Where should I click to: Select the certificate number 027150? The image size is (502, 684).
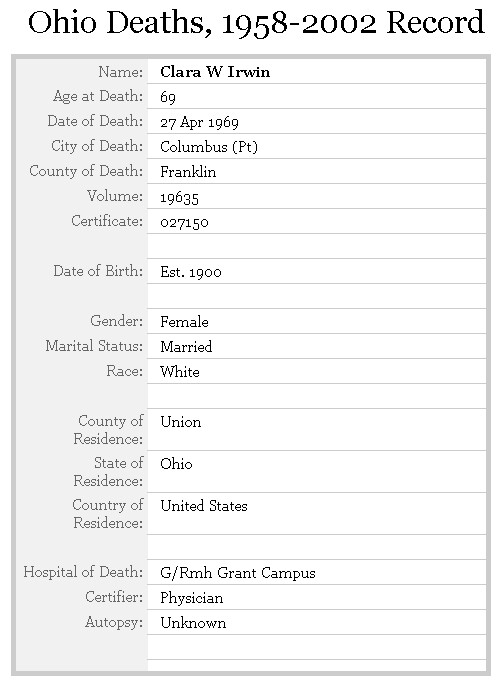[184, 222]
